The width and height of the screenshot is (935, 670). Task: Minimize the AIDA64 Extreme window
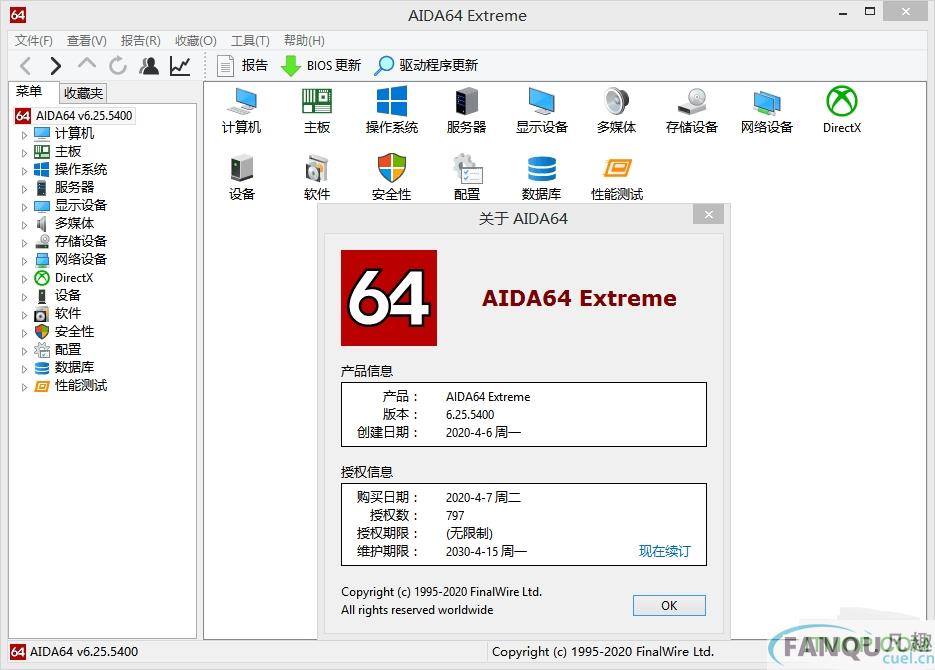[x=843, y=13]
